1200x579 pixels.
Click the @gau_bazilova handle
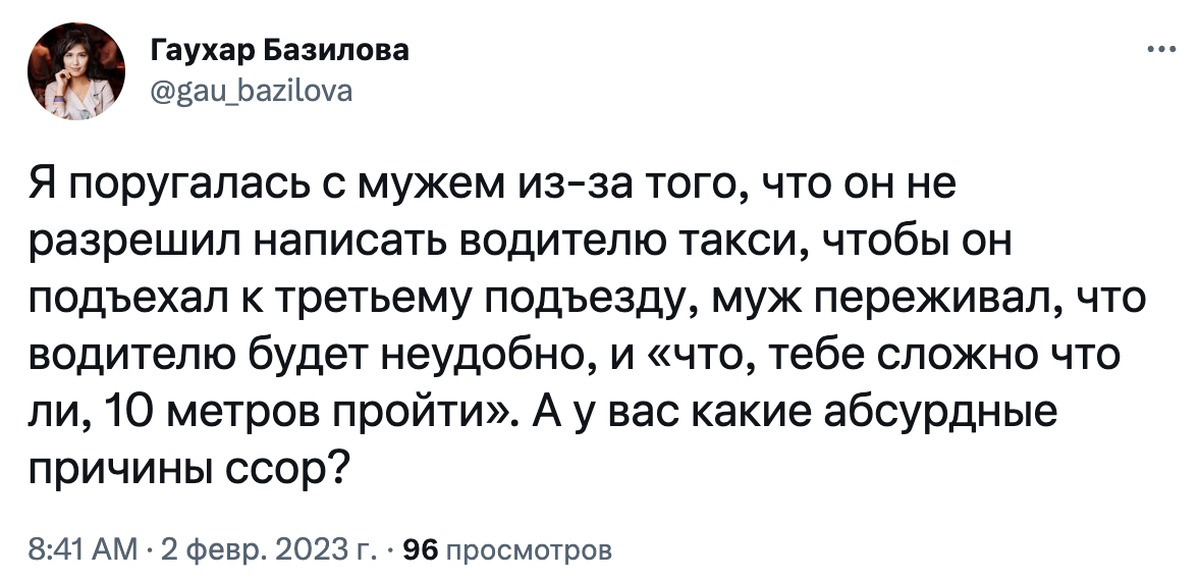251,92
